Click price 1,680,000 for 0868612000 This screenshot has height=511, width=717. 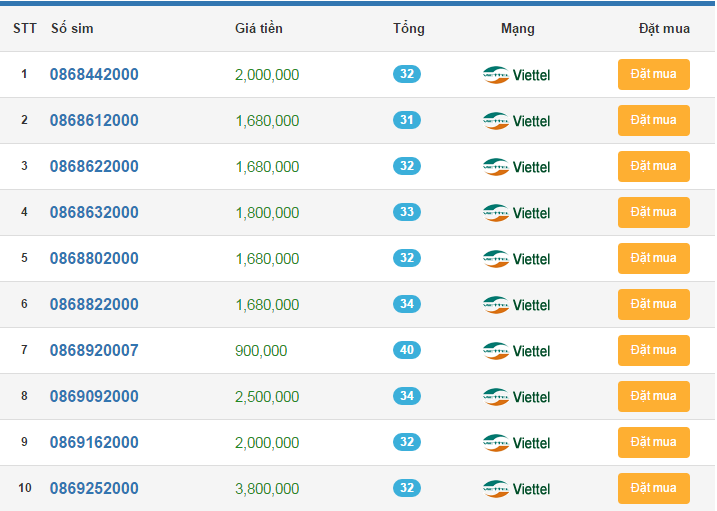(x=267, y=121)
